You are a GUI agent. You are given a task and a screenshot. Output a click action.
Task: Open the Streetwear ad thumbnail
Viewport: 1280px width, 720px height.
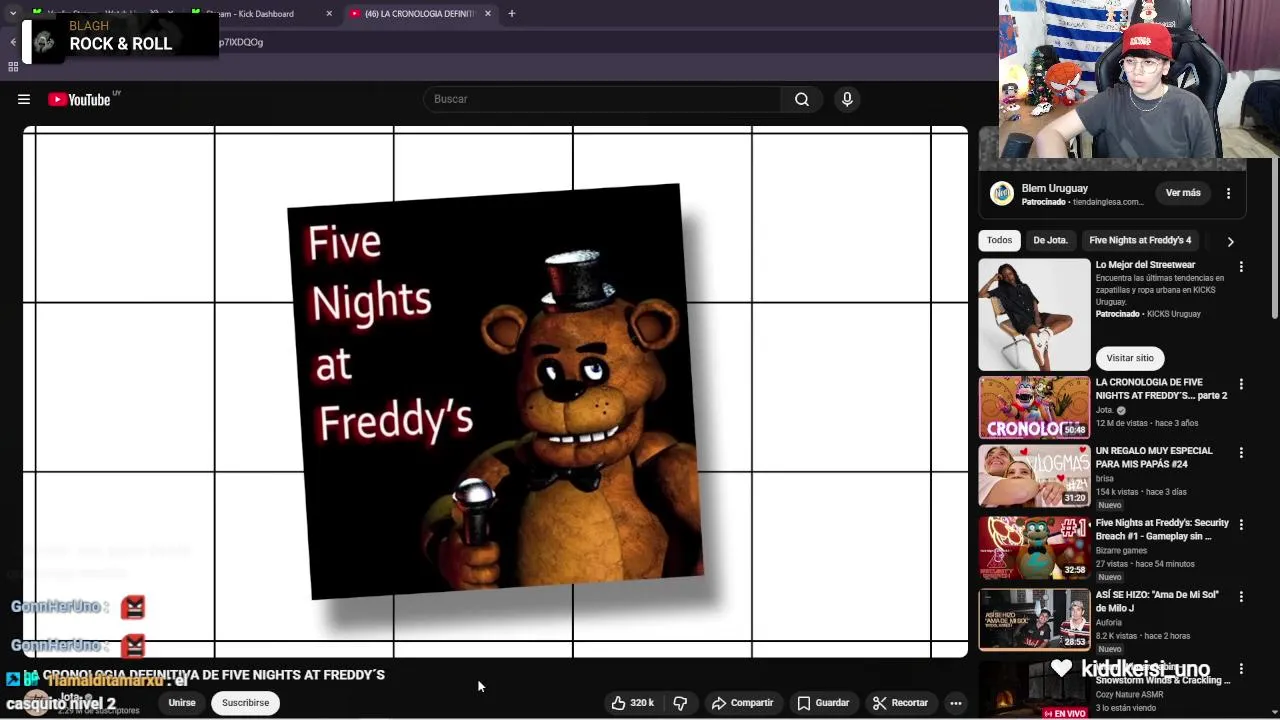[1034, 315]
